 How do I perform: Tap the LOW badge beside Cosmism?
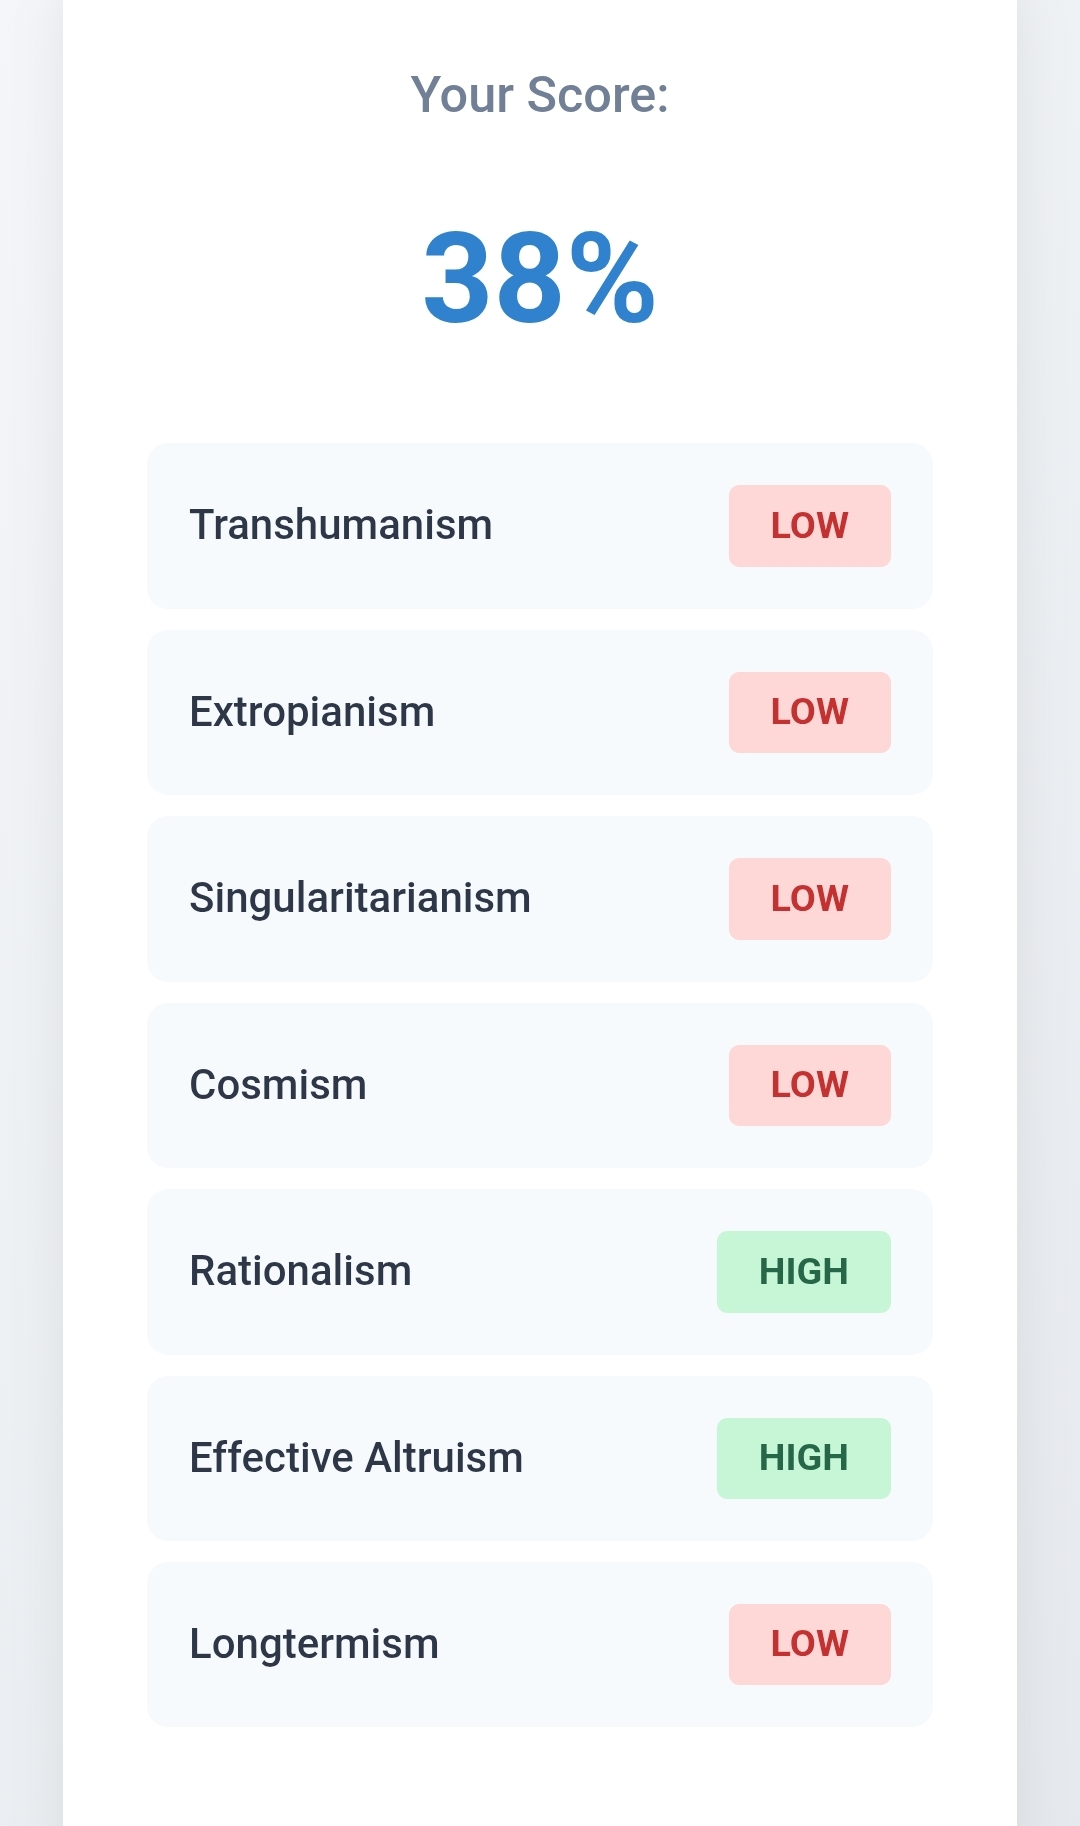click(x=809, y=1085)
